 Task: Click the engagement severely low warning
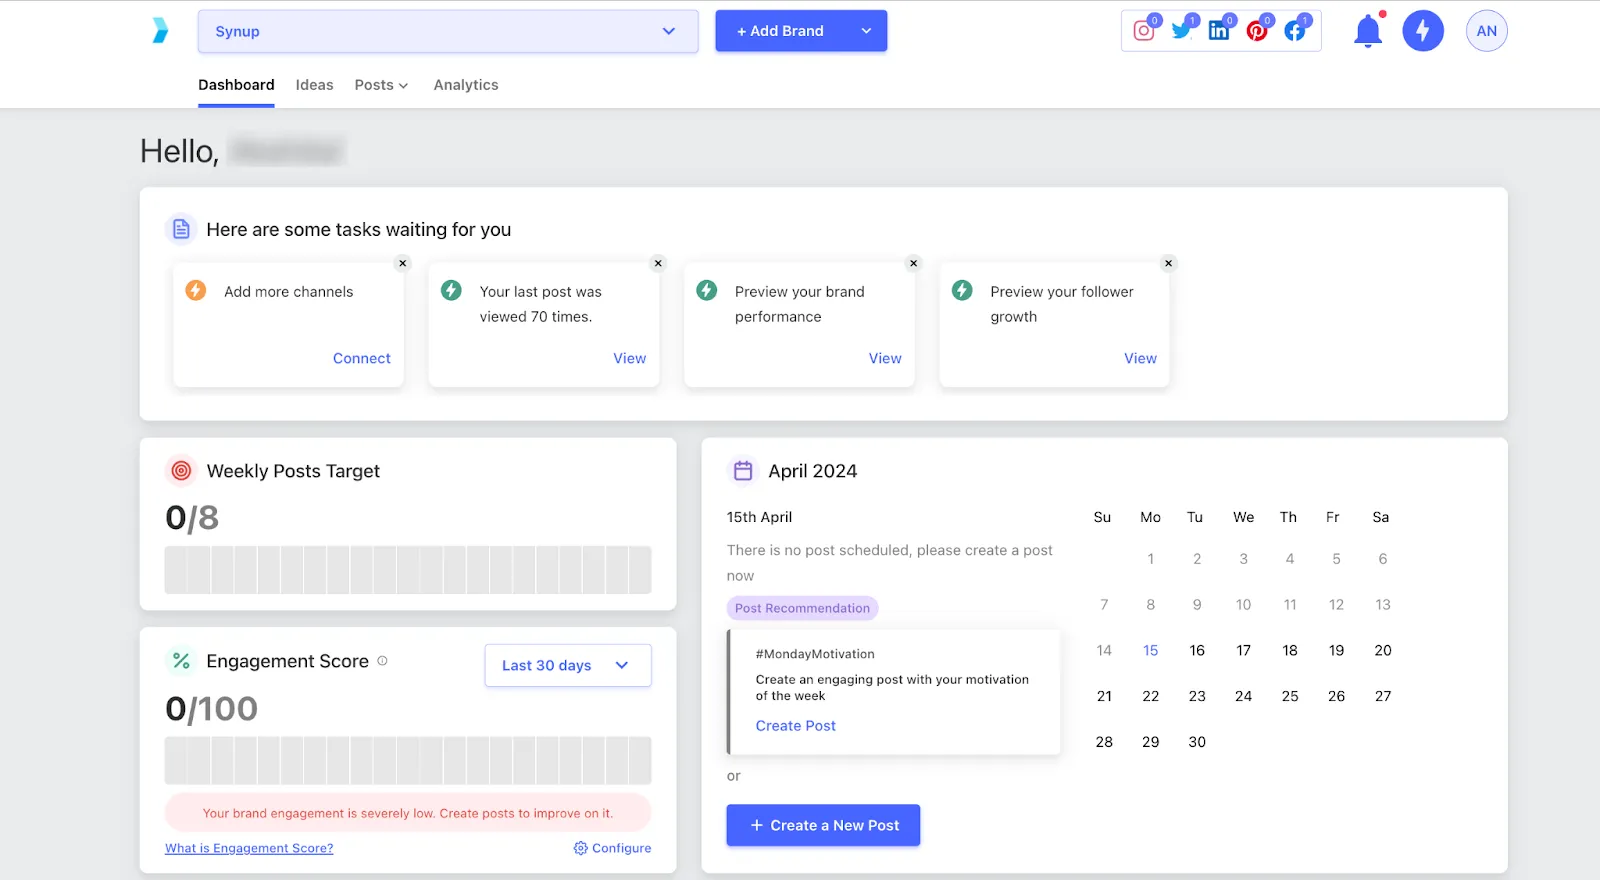coord(408,813)
